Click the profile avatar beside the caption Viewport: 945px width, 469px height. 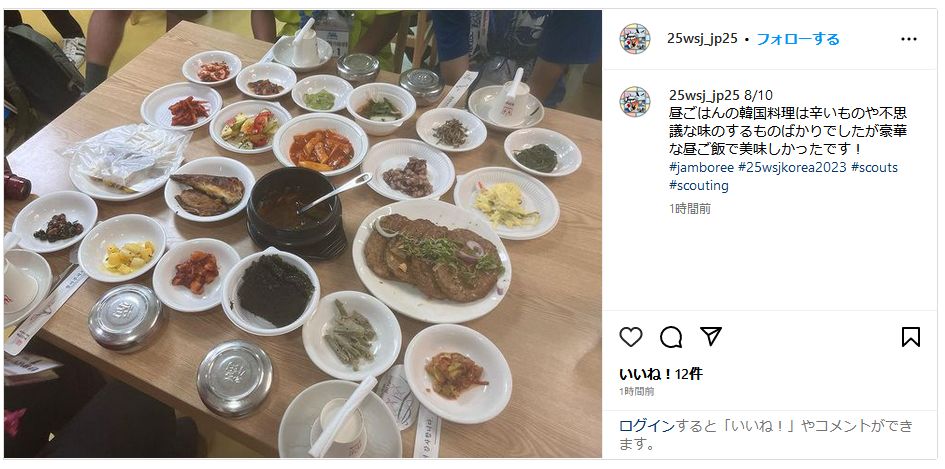(635, 101)
